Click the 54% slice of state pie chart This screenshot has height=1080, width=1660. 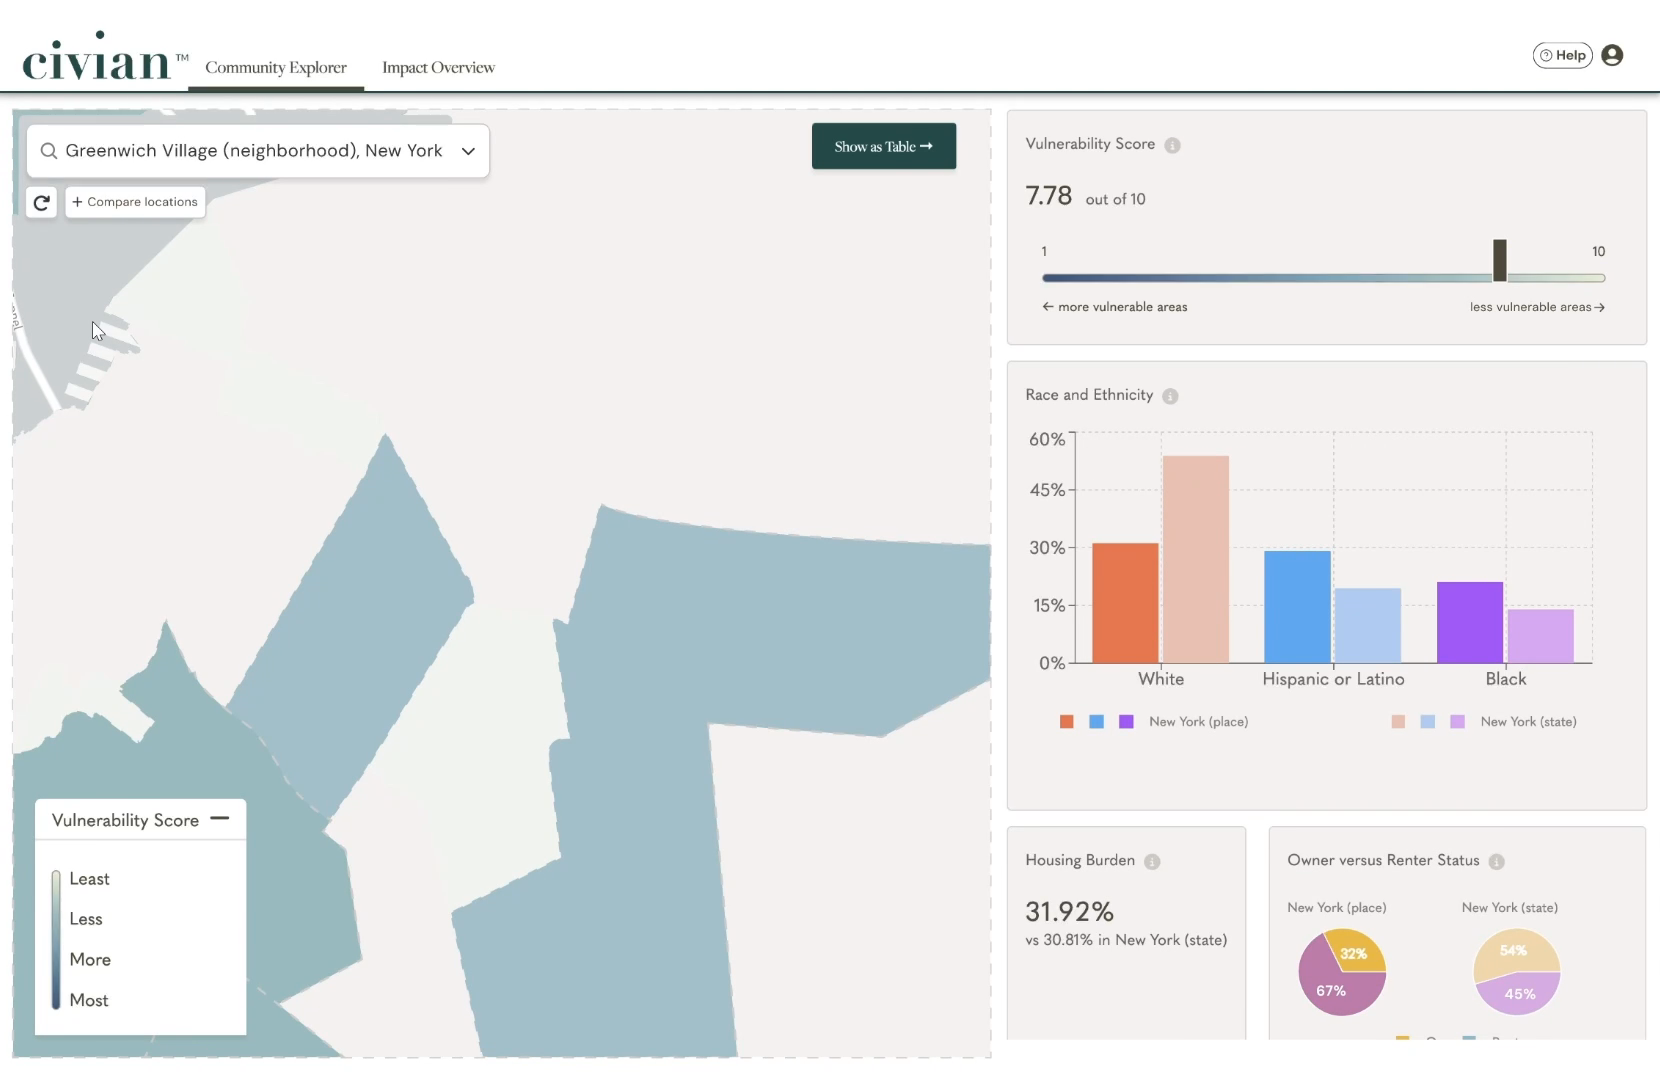[1514, 951]
